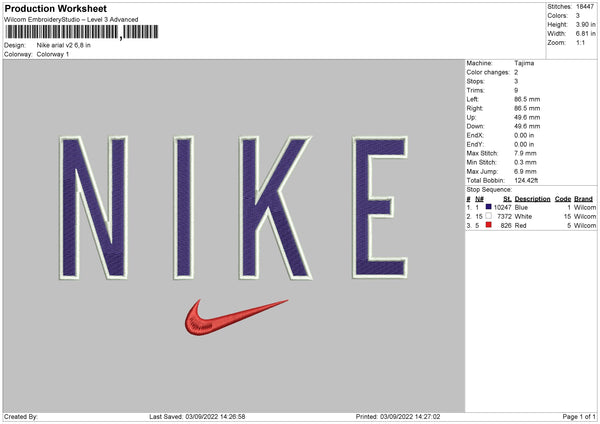The width and height of the screenshot is (600, 424).
Task: Click the height value '3.90 in'
Action: tap(585, 24)
